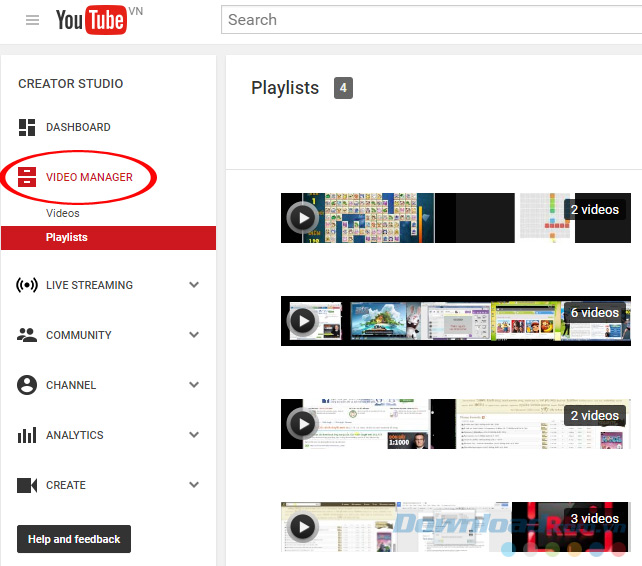Play the 6 videos playlist

(x=303, y=321)
